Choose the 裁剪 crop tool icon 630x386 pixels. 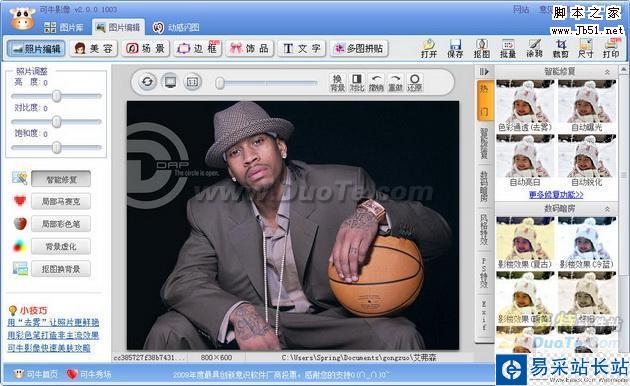(x=560, y=48)
